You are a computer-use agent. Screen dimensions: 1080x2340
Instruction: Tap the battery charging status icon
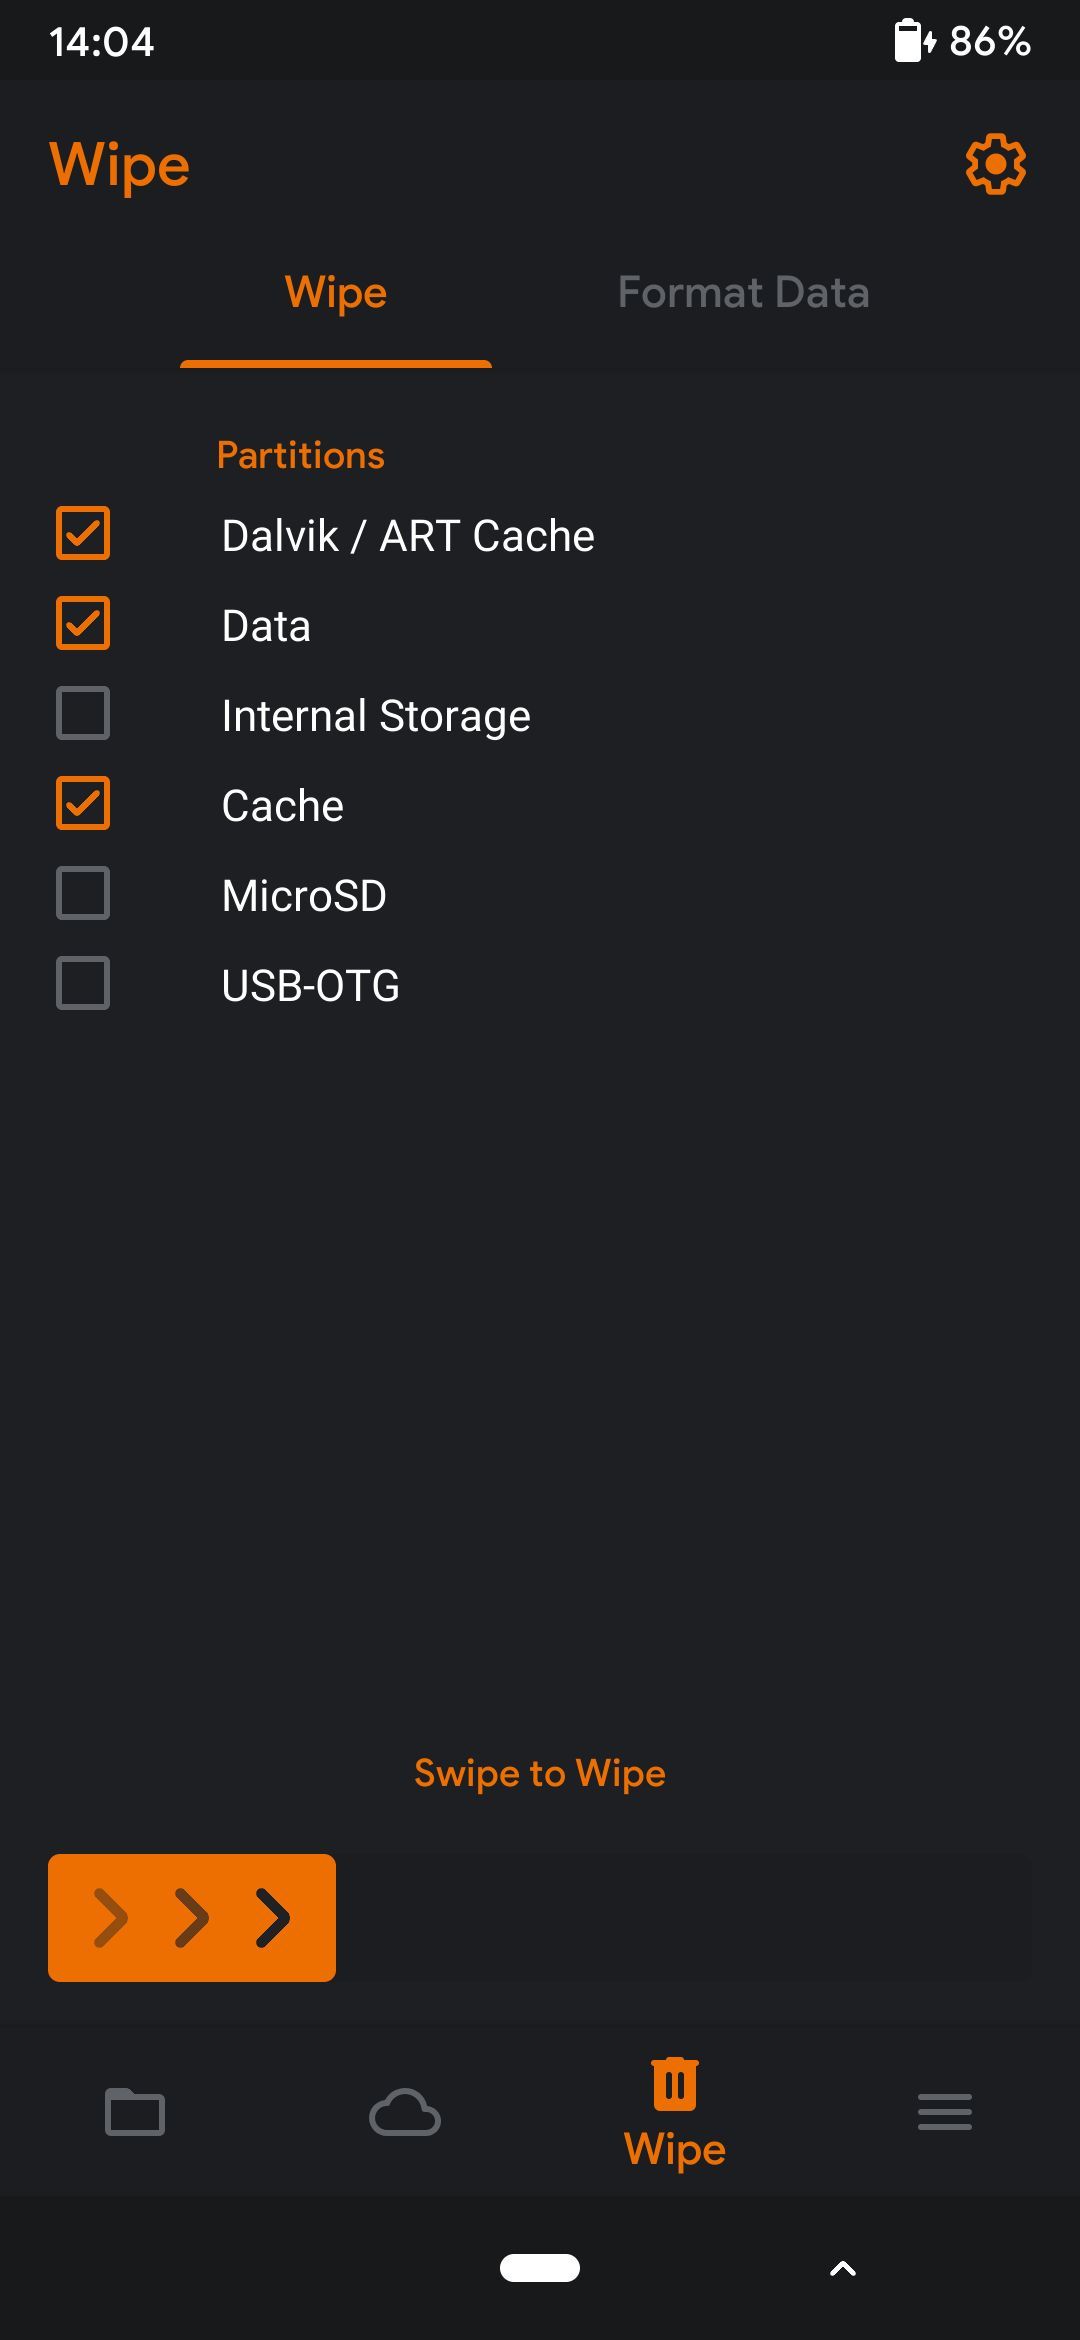914,41
